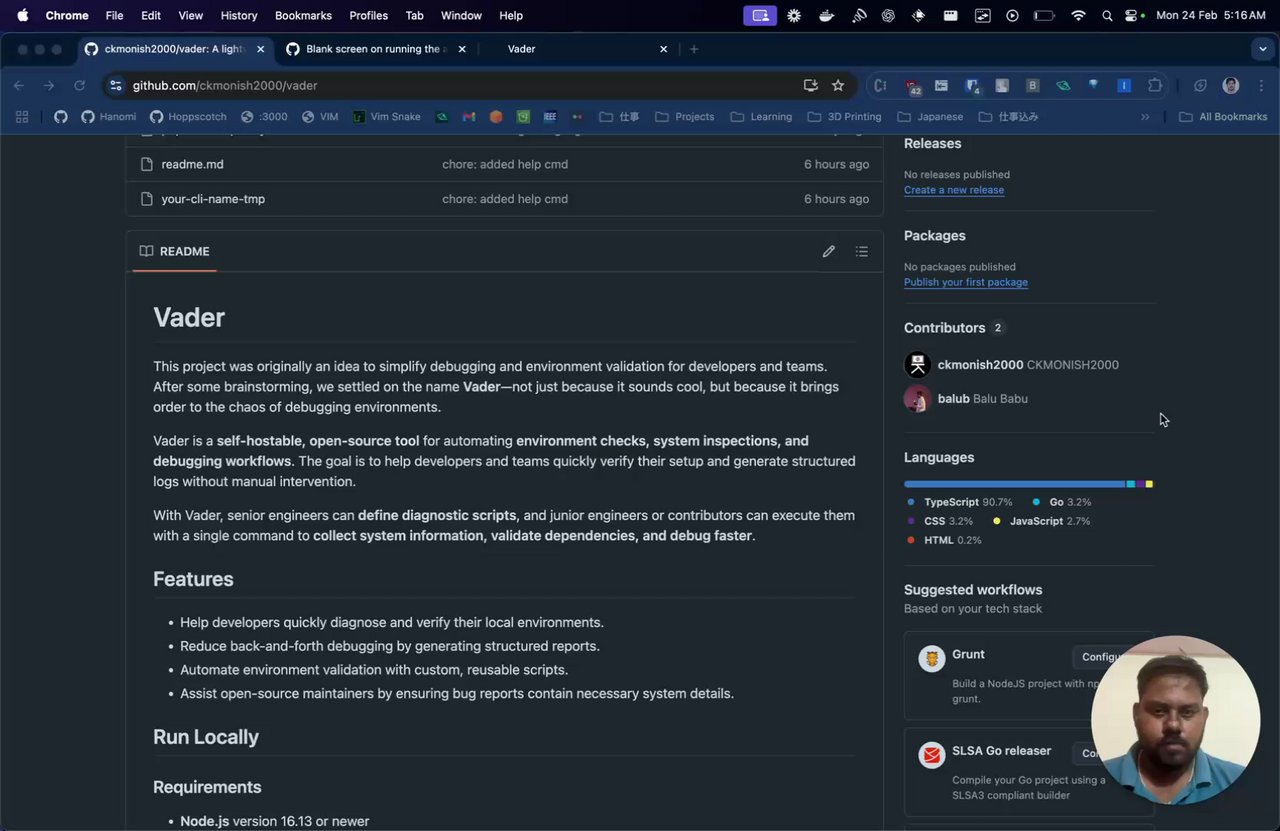This screenshot has height=831, width=1280.
Task: Open the ckmonish2000 contributor avatar
Action: pyautogui.click(x=917, y=365)
